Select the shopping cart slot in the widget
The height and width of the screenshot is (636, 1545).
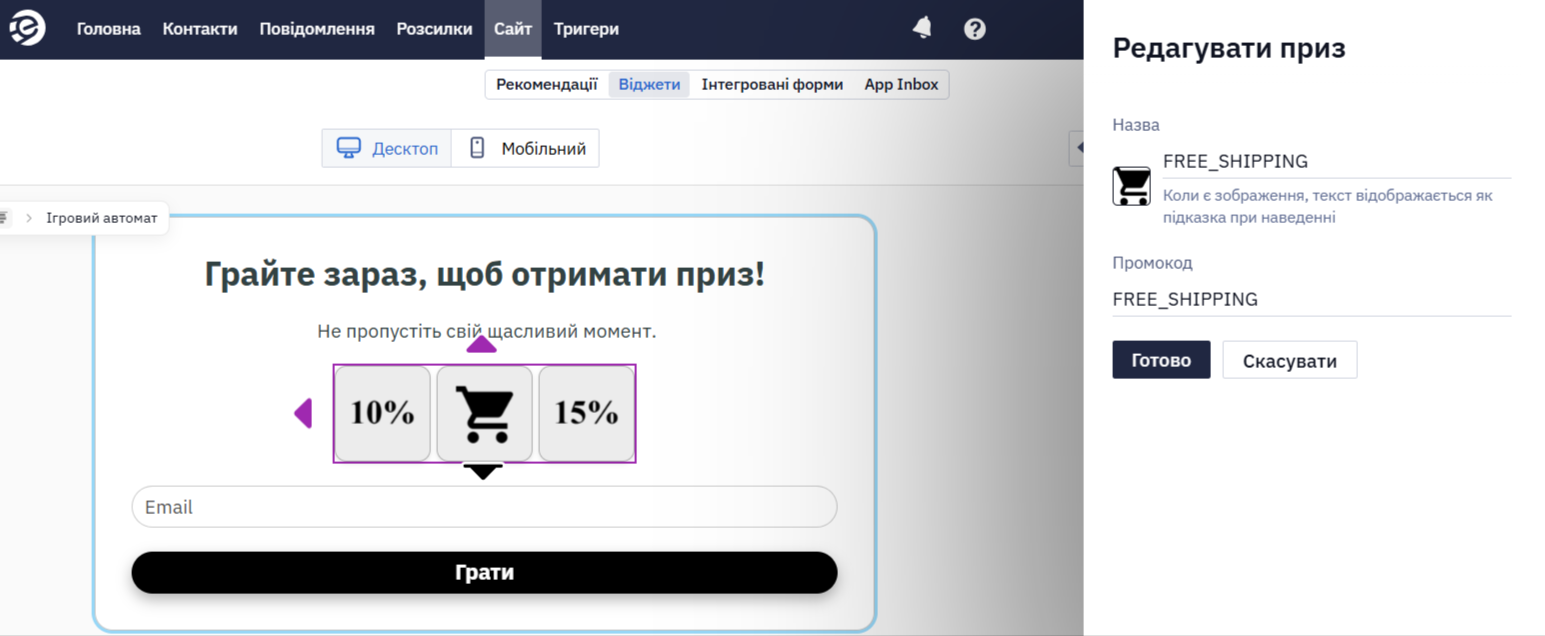point(484,414)
